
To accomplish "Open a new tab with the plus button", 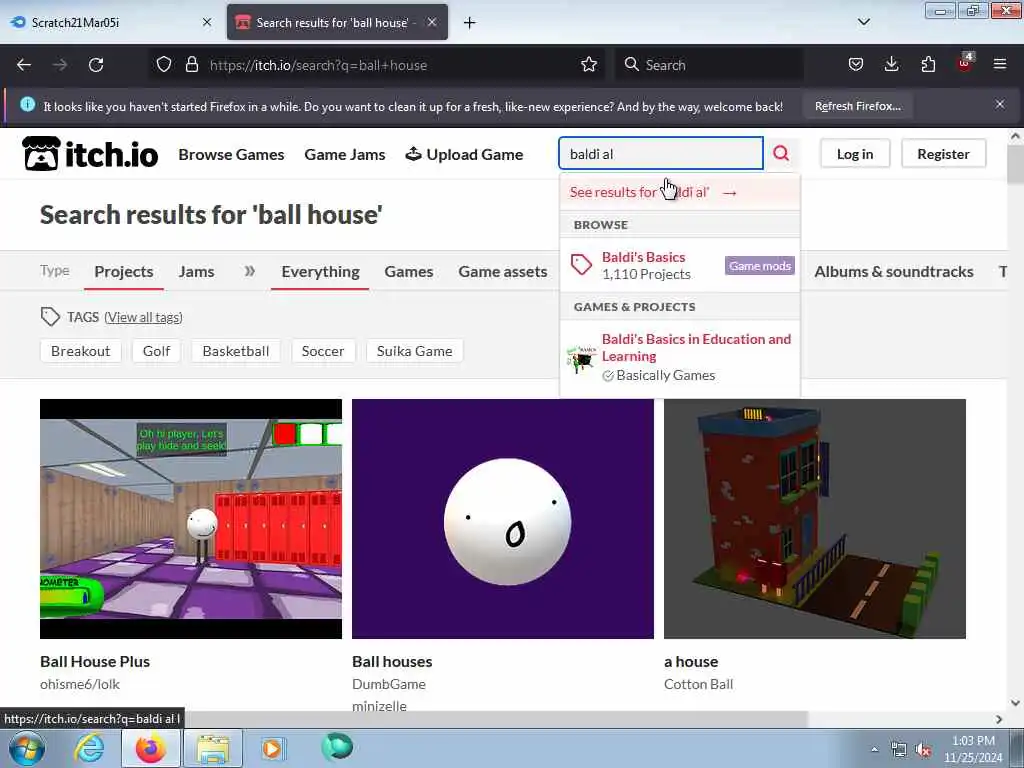I will click(x=469, y=23).
